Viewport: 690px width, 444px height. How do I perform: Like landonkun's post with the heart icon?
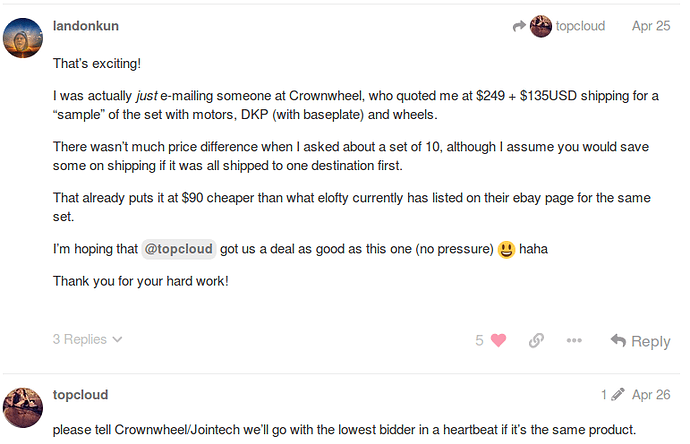coord(498,340)
